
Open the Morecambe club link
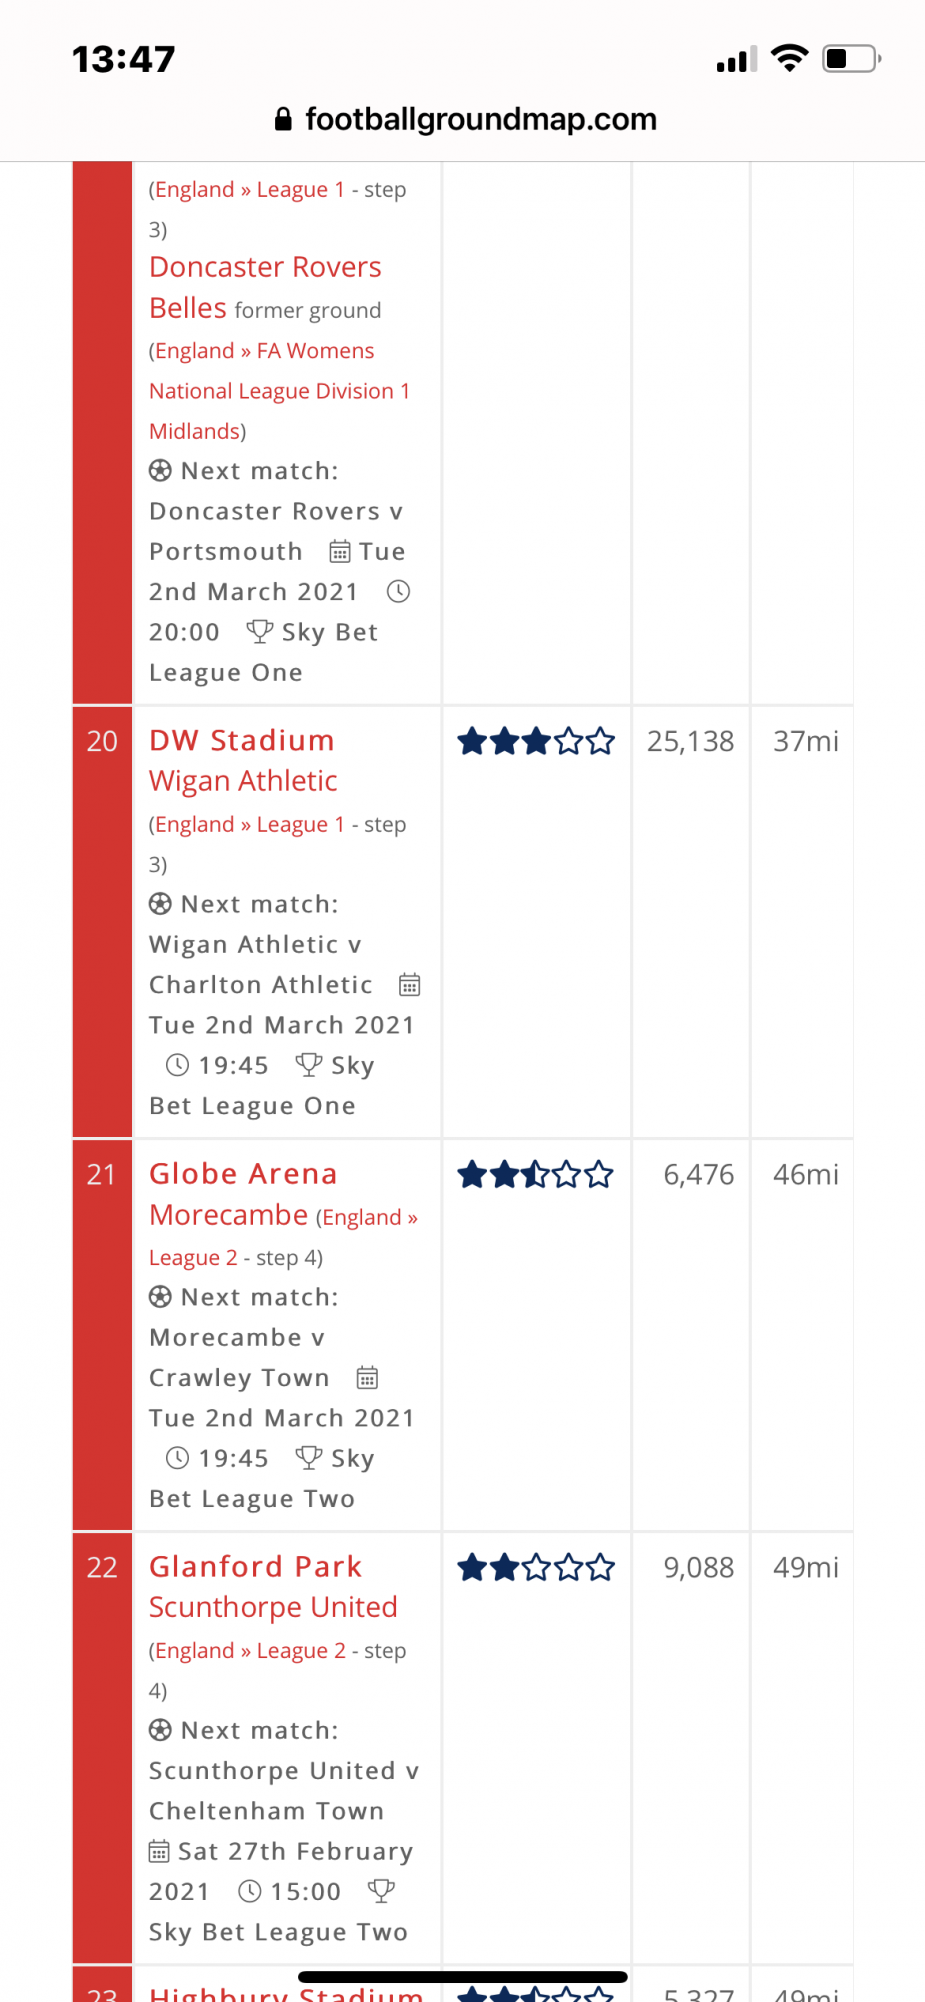pos(228,1215)
